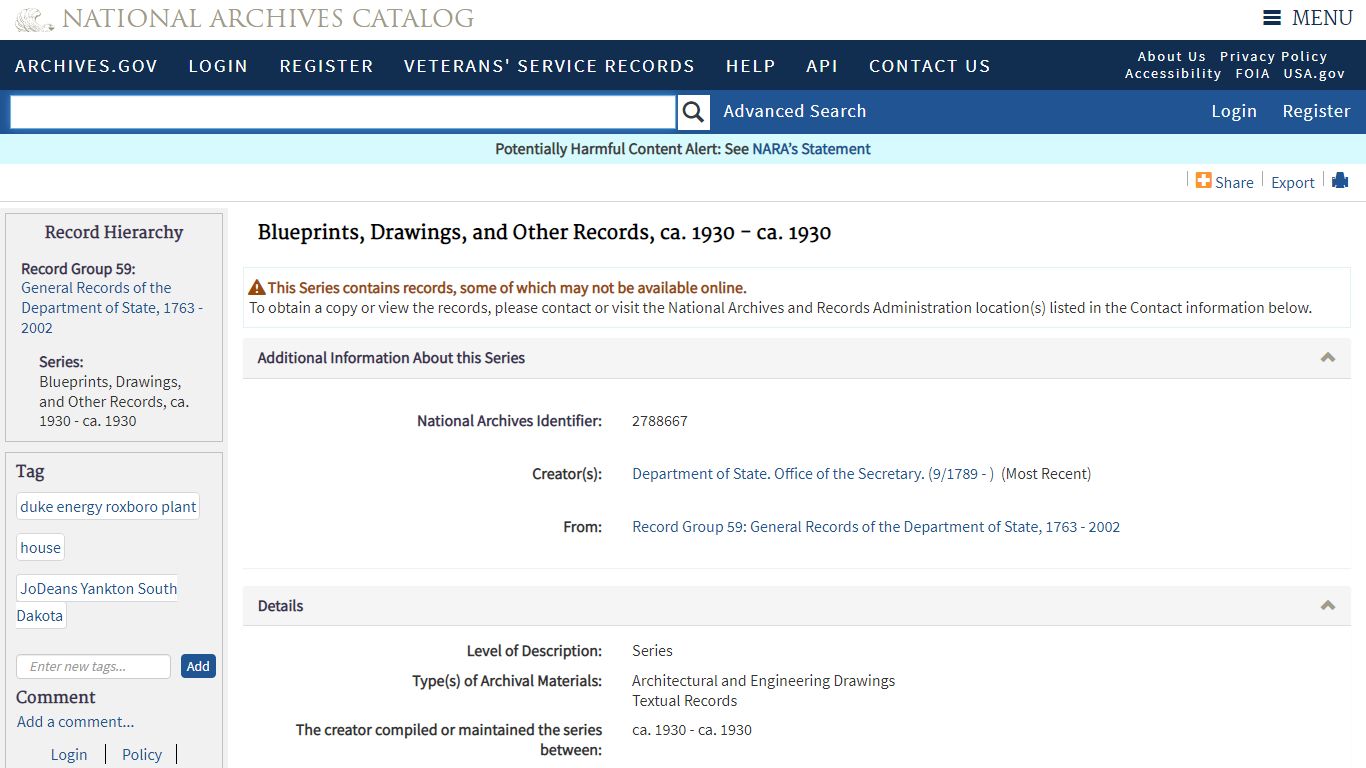The width and height of the screenshot is (1366, 768).
Task: Open Privacy Policy link in header
Action: click(1274, 57)
